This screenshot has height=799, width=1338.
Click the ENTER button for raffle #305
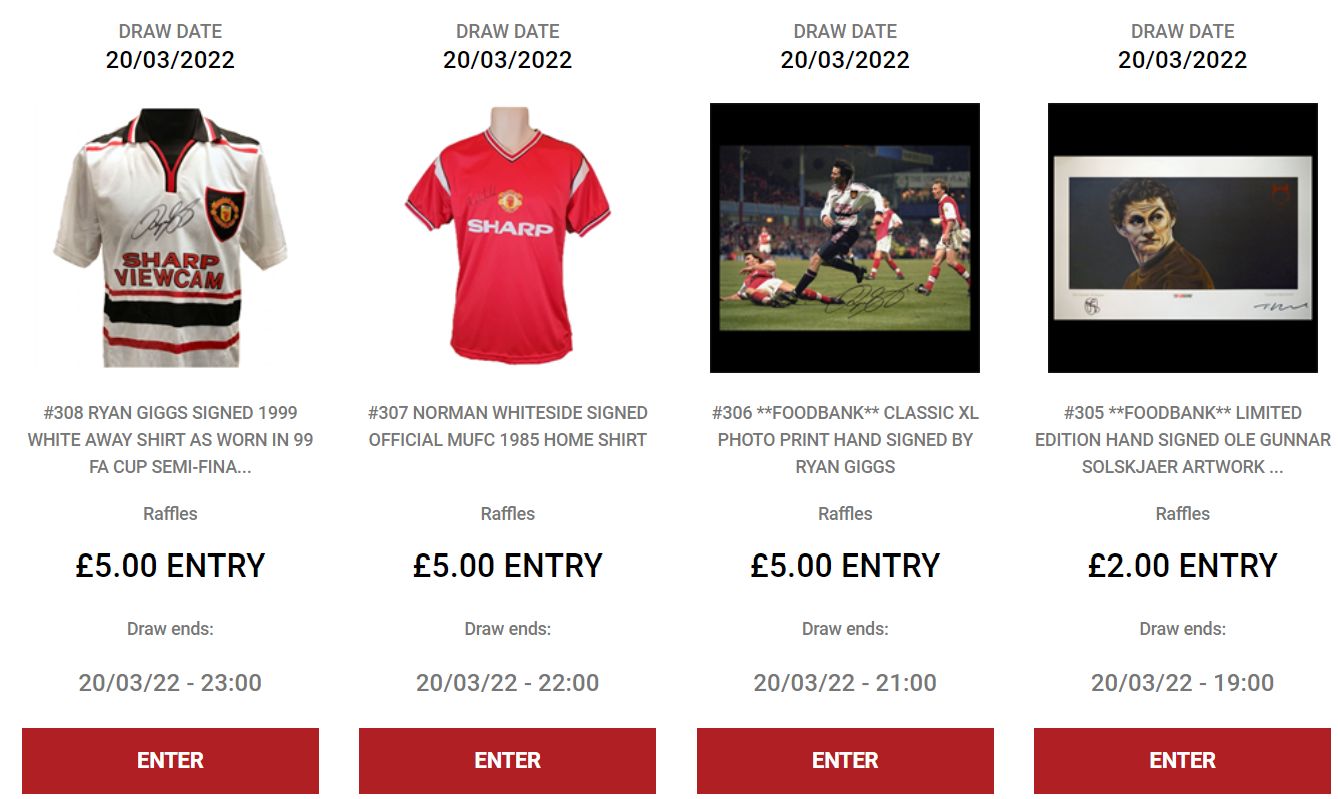[x=1183, y=761]
